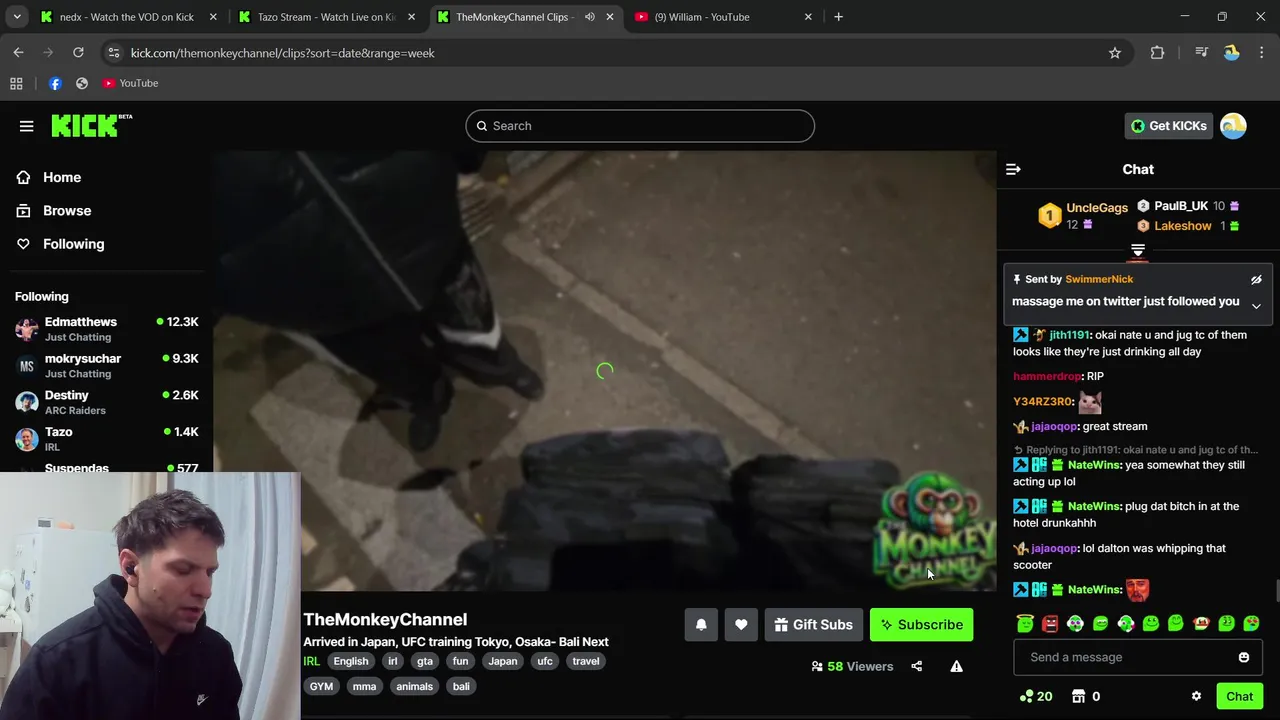Click the Subscribe button
This screenshot has width=1280, height=720.
(921, 625)
